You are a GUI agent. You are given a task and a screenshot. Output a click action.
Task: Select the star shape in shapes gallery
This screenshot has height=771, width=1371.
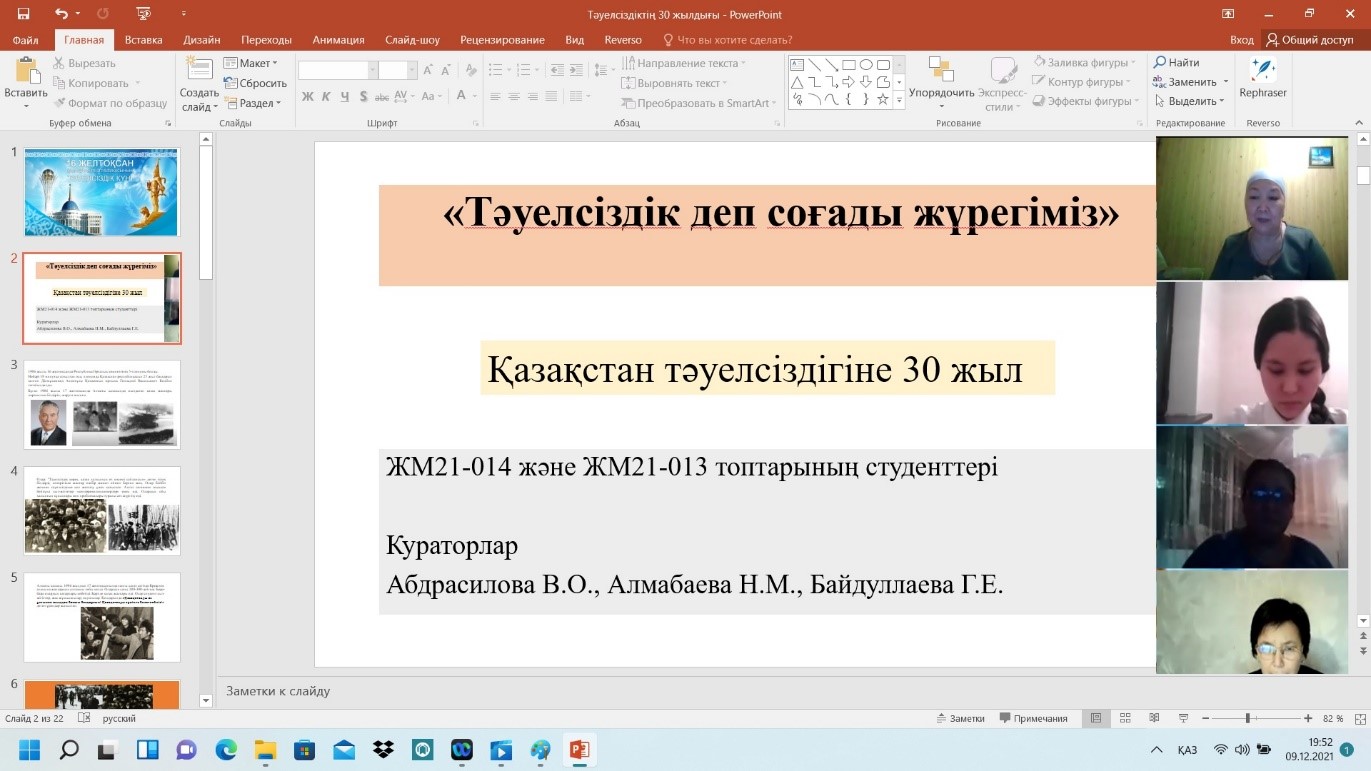pyautogui.click(x=882, y=99)
